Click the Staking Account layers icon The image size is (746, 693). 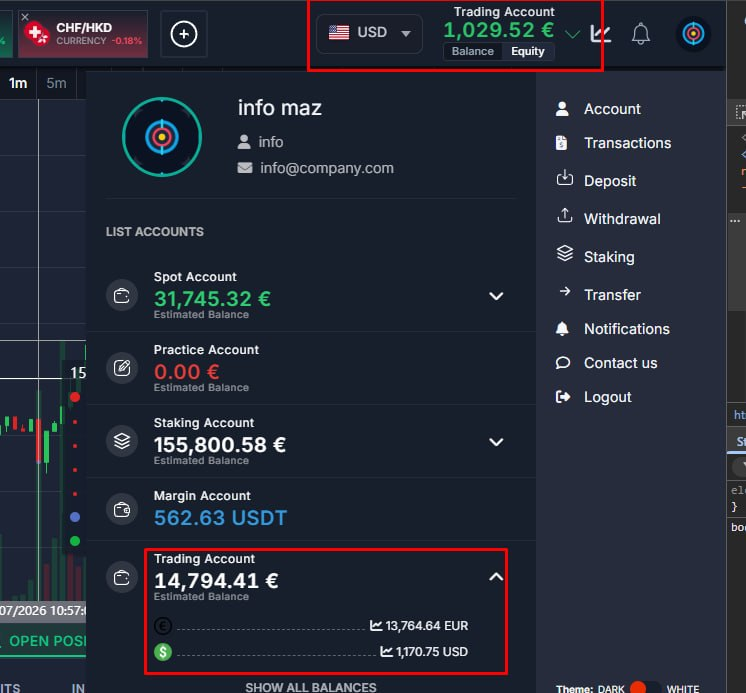pyautogui.click(x=122, y=441)
